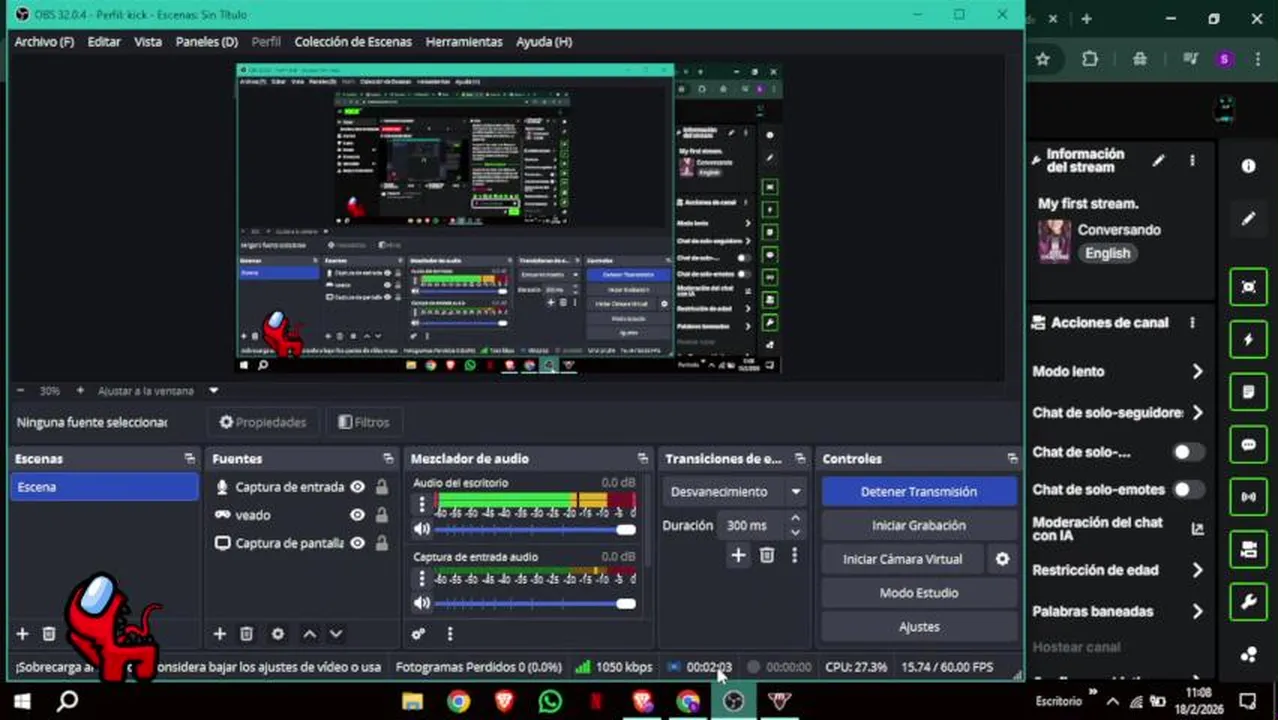Show hidden icons in the system tray

[1112, 701]
